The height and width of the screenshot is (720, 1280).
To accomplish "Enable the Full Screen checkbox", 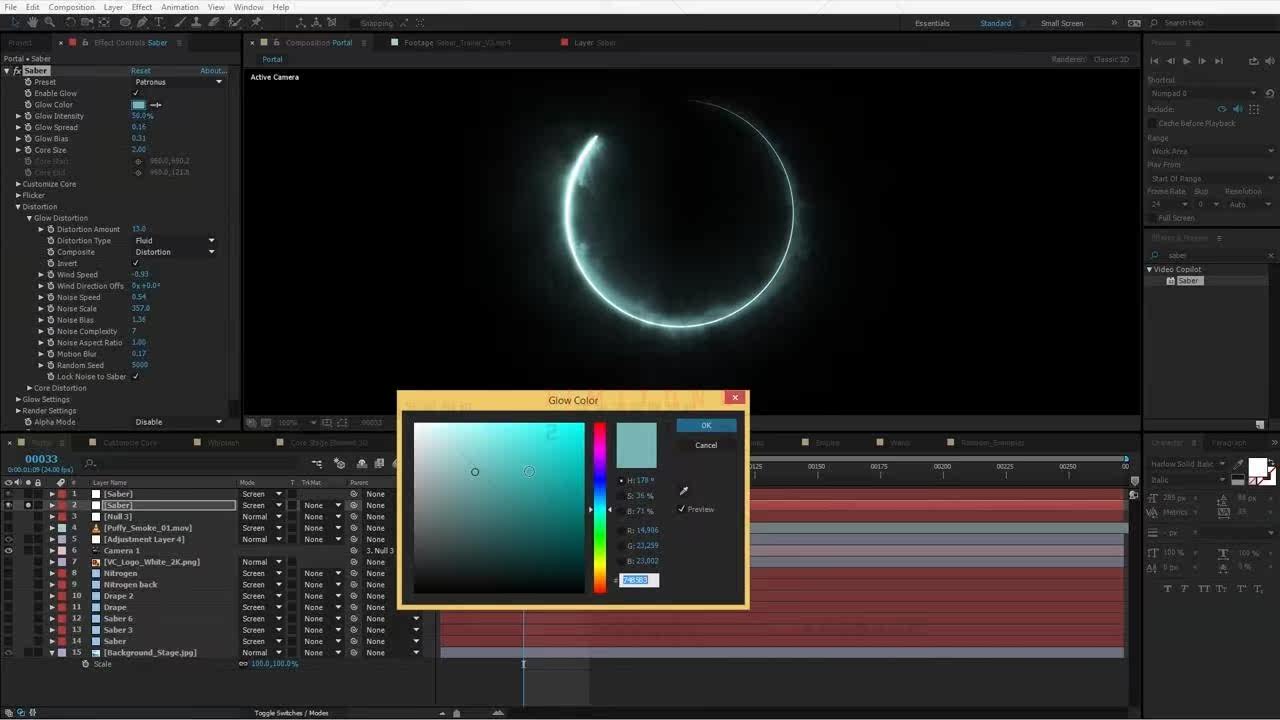I will (x=1152, y=218).
